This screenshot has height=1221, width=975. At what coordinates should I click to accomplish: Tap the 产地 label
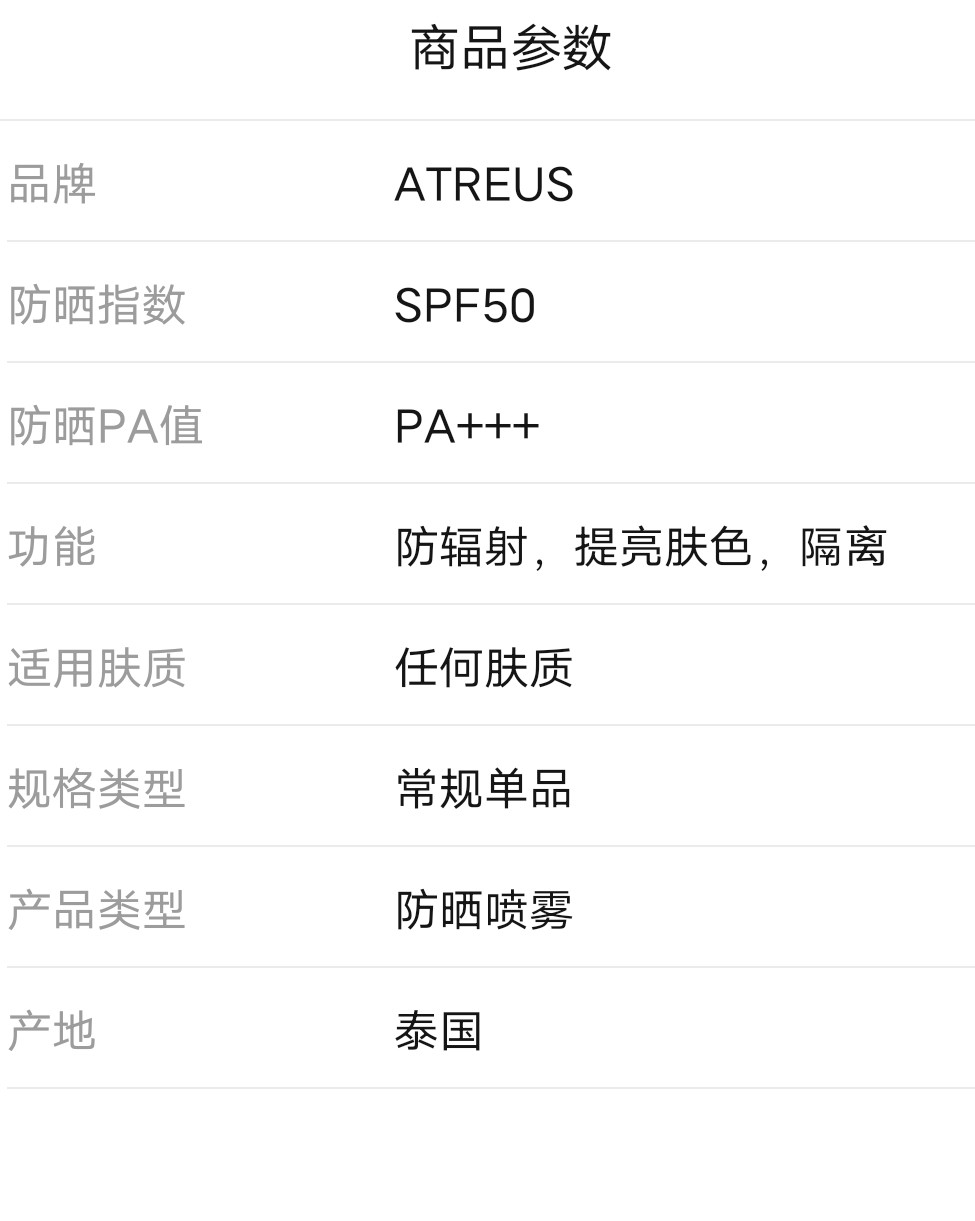[52, 1032]
